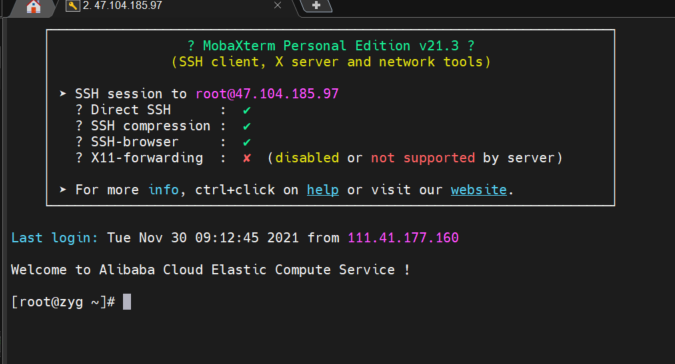This screenshot has width=675, height=364.
Task: Click the word info in the banner
Action: [x=163, y=190]
